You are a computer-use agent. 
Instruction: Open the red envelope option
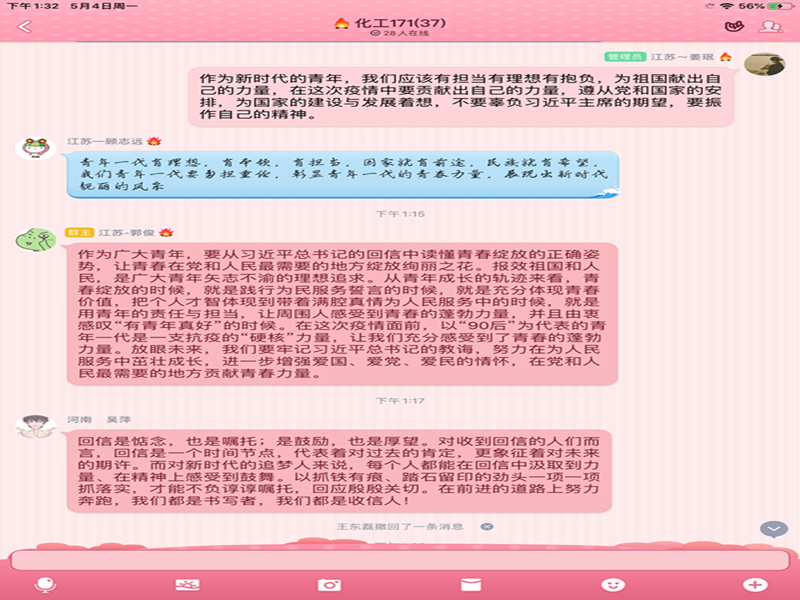pyautogui.click(x=470, y=585)
